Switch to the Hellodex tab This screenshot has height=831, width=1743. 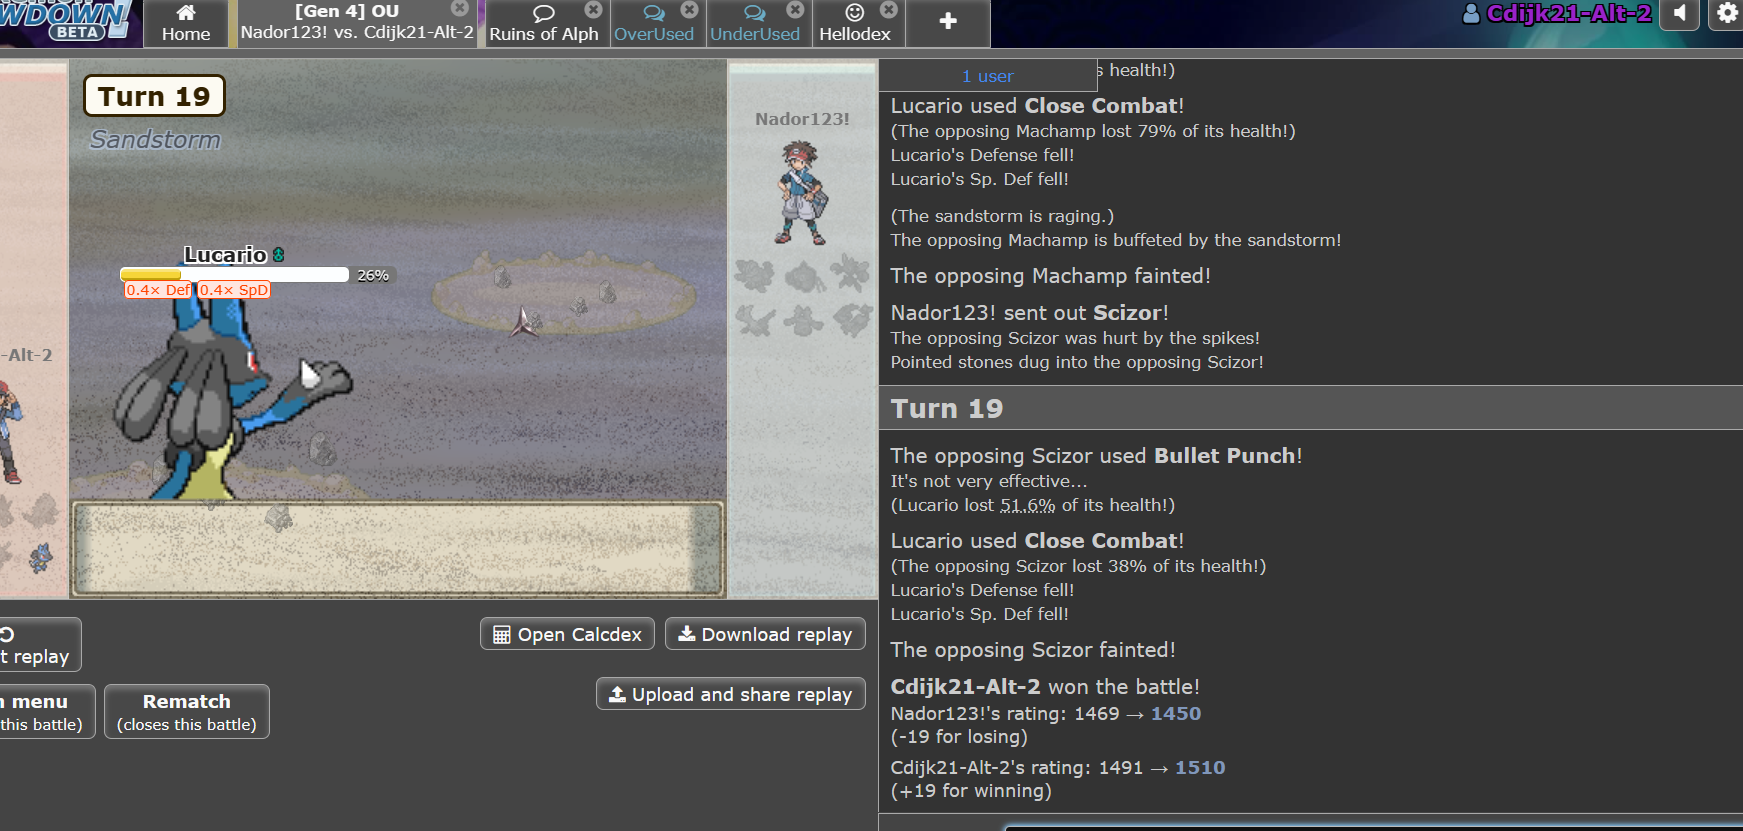[x=855, y=23]
